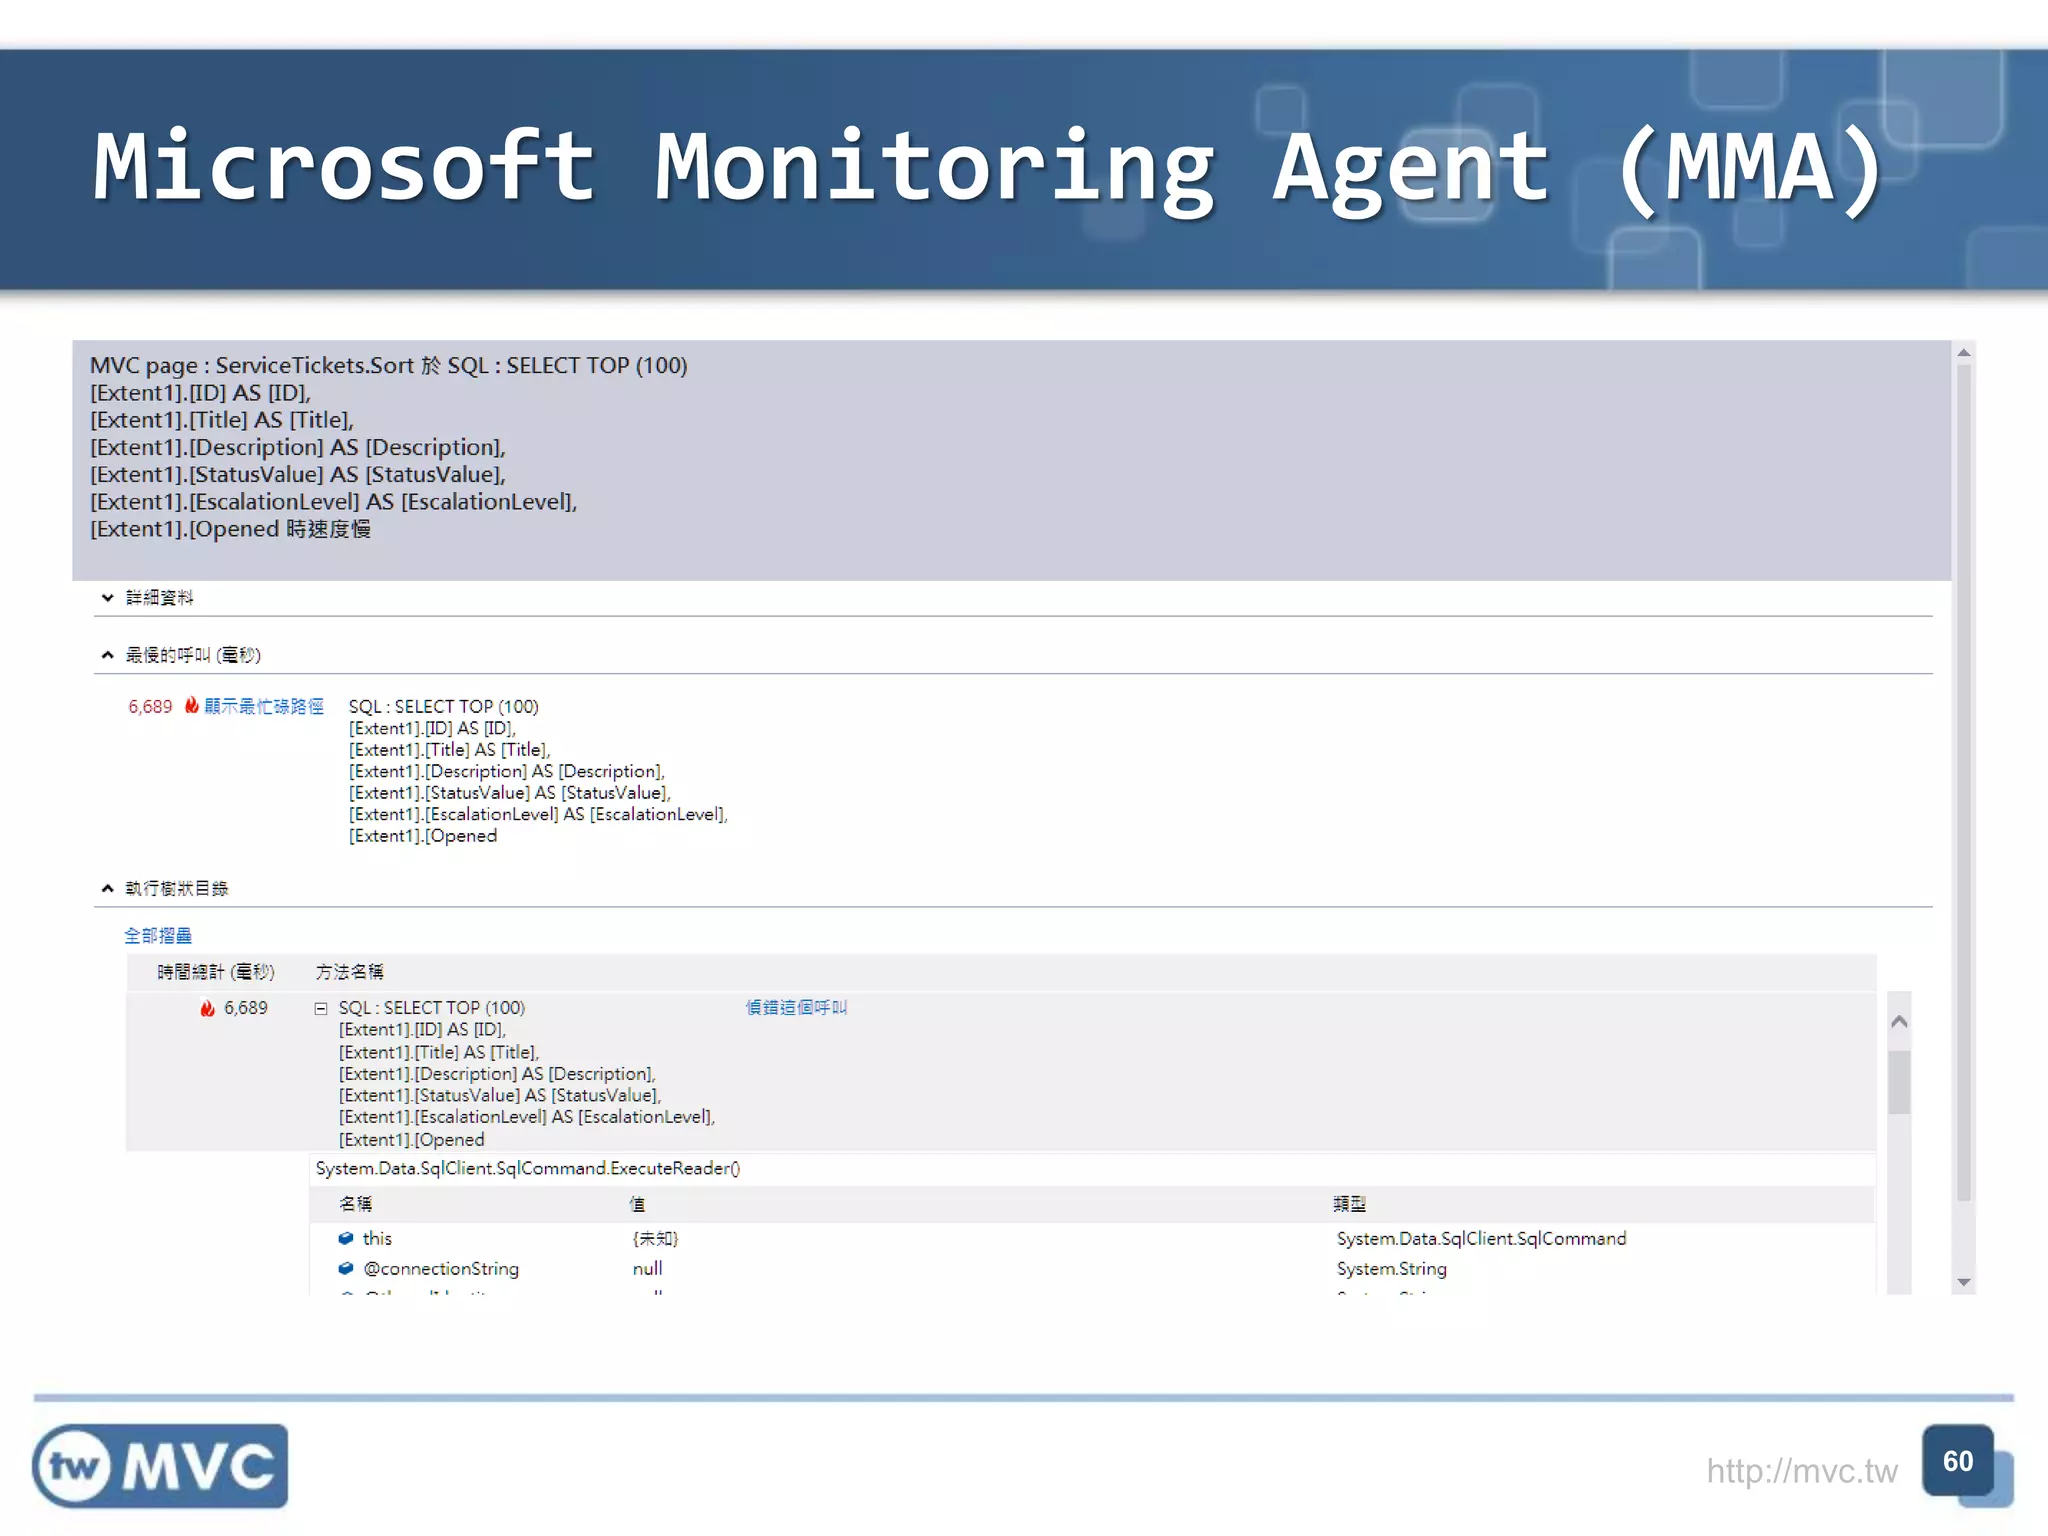
Task: Click the 值 column header
Action: 637,1204
